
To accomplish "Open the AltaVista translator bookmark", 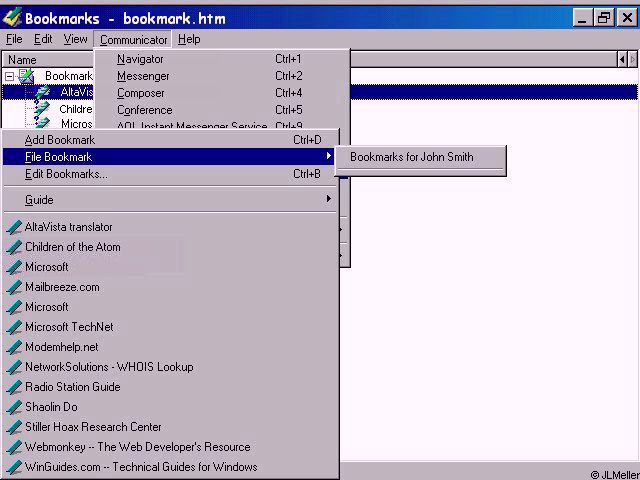I will pos(171,227).
